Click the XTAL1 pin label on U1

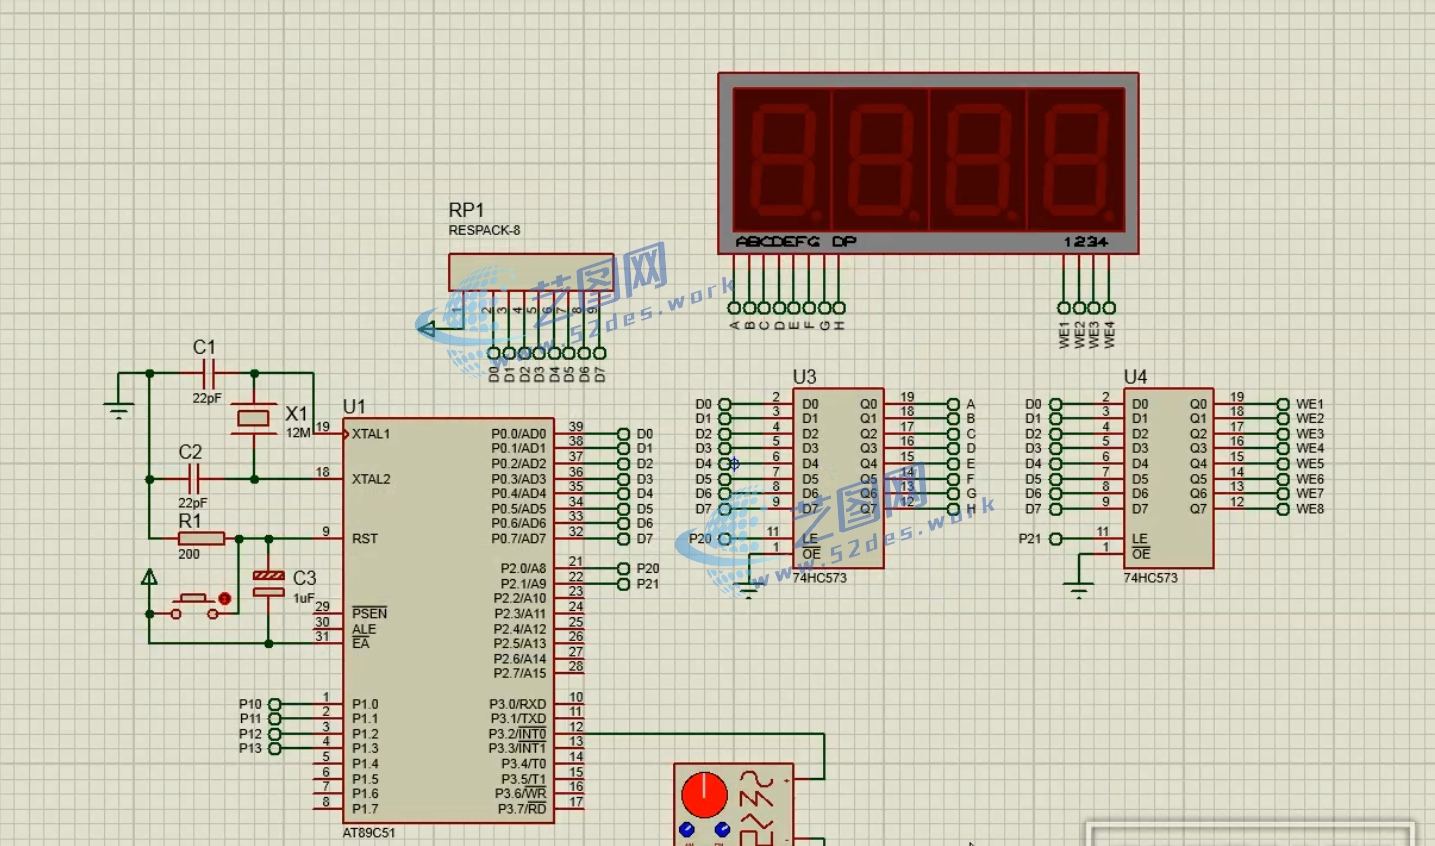pos(371,434)
